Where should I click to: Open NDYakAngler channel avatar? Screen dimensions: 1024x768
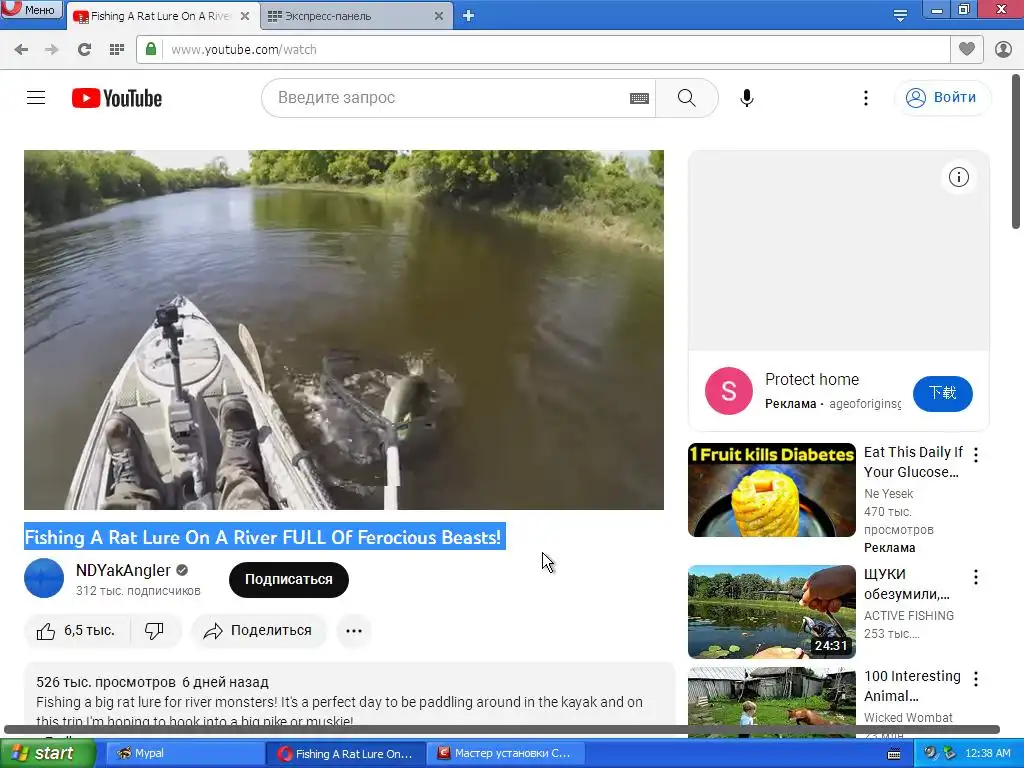[x=44, y=578]
